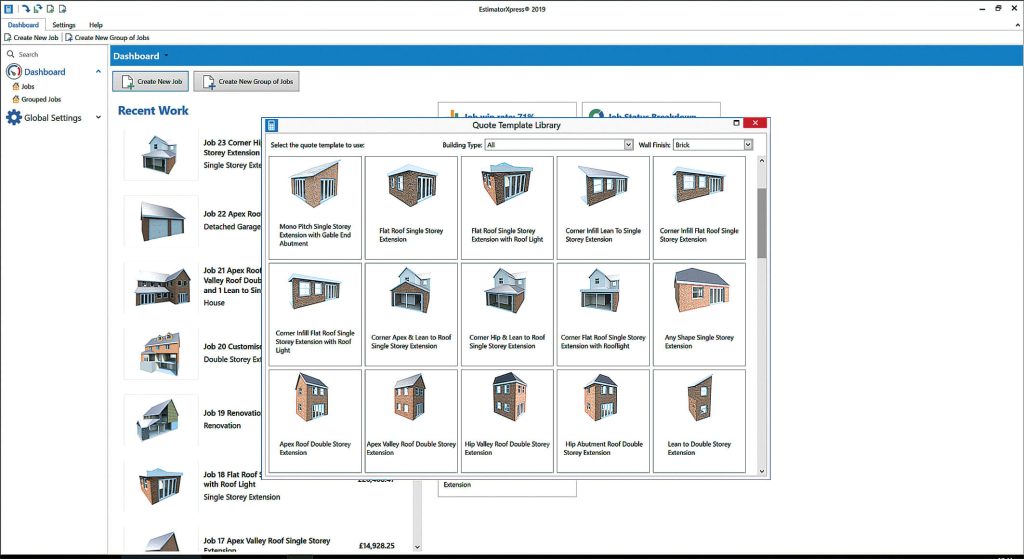Open Job 21 house thumbnail in Recent Work
This screenshot has height=559, width=1024.
161,287
